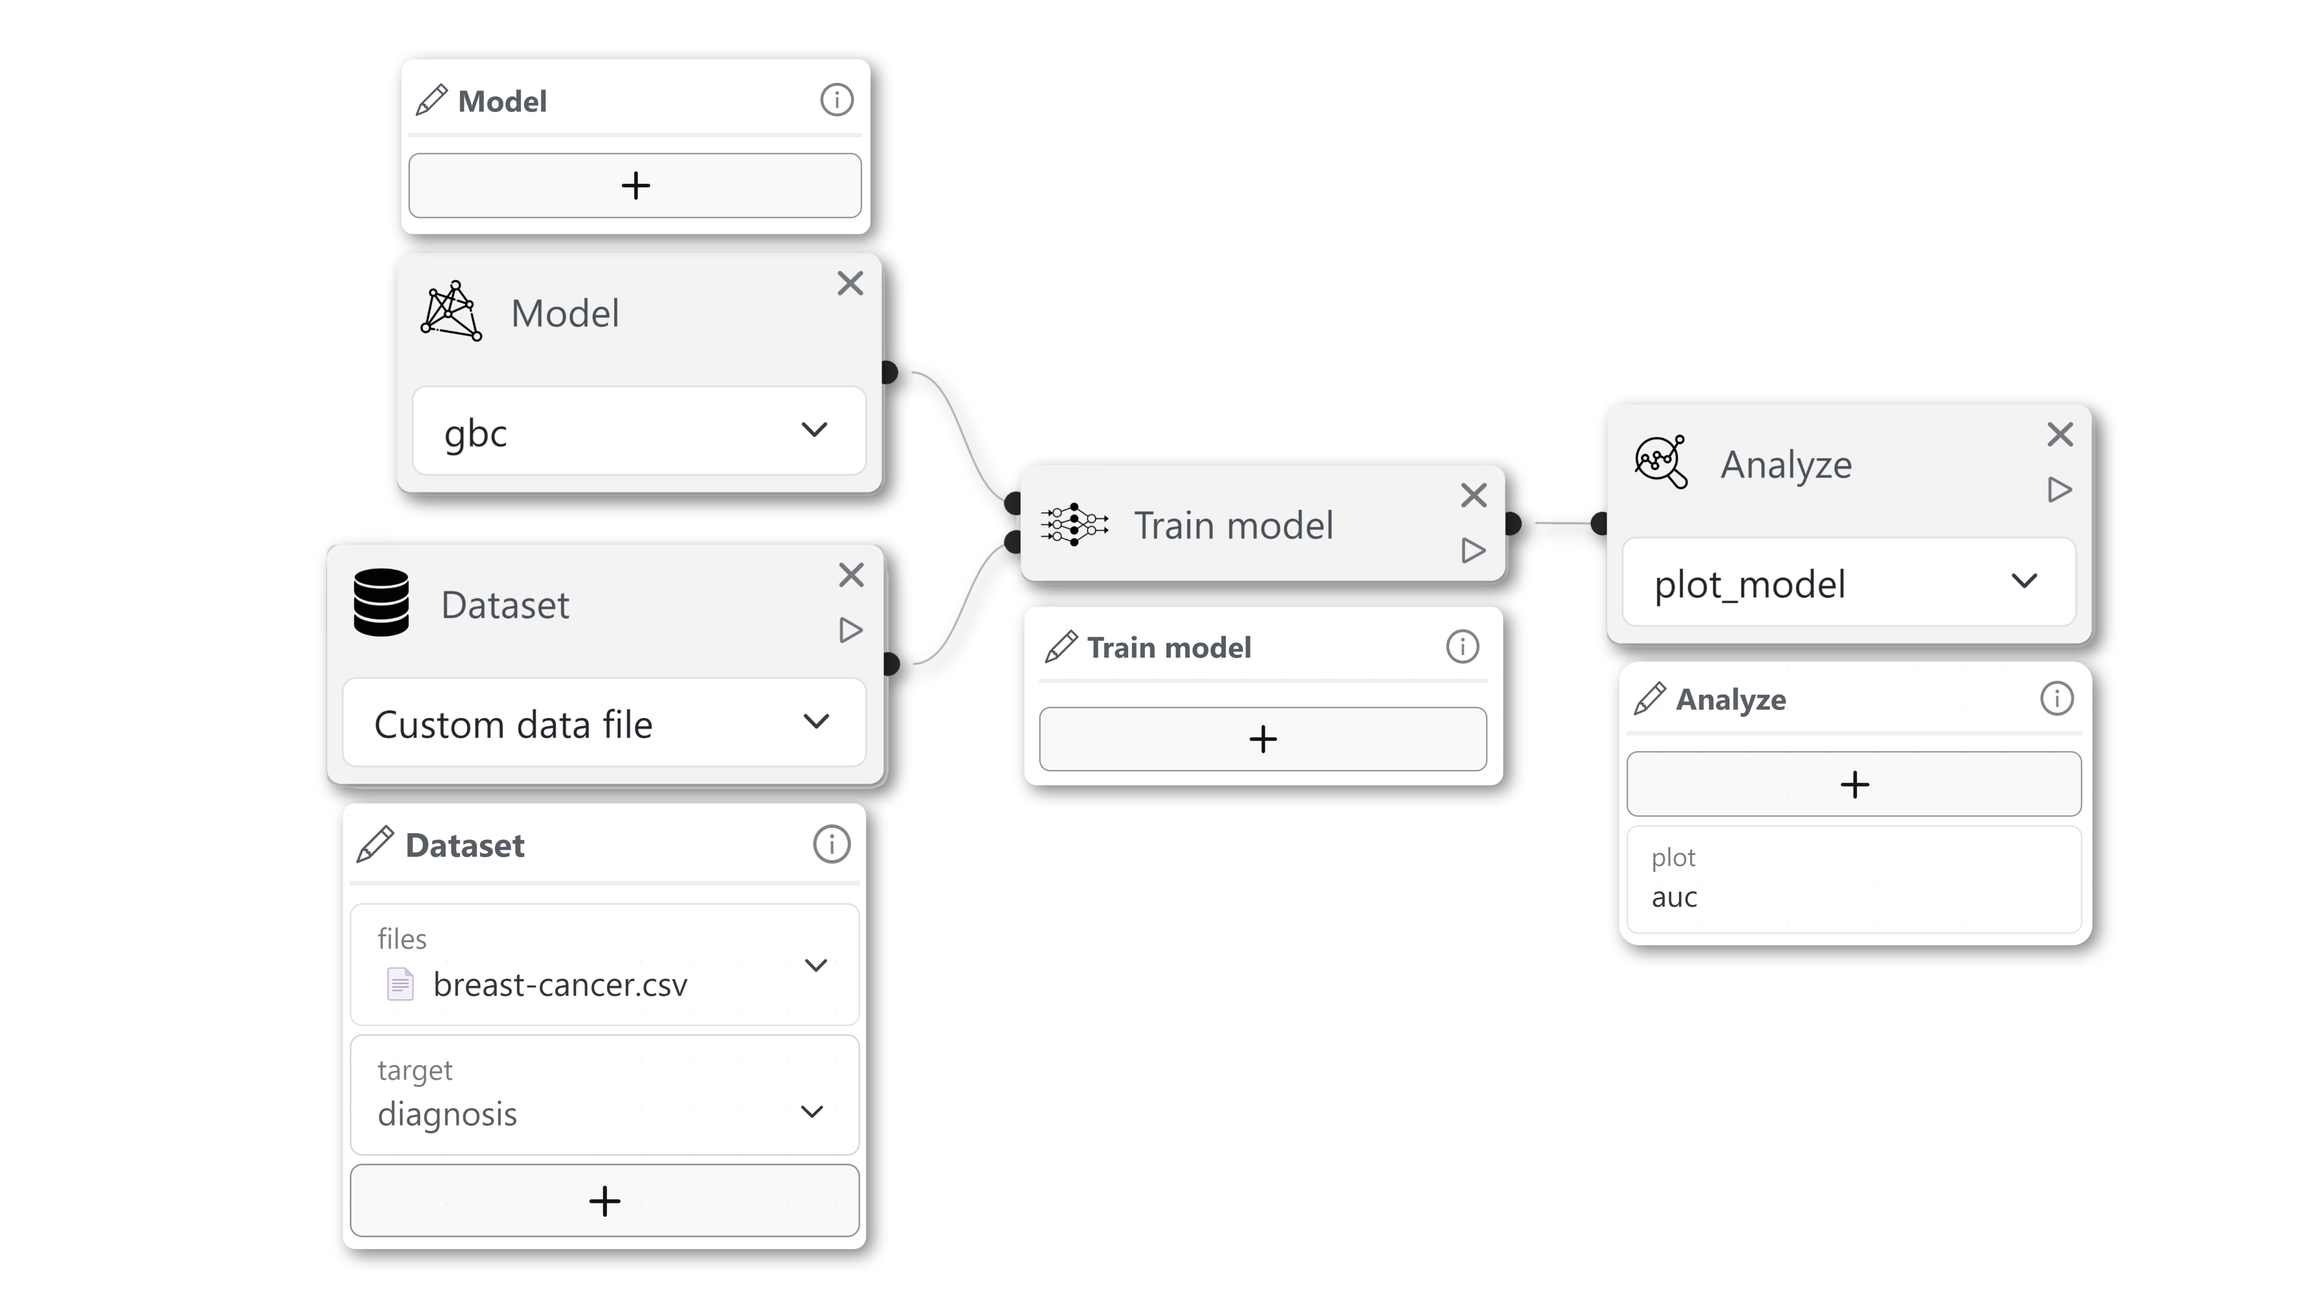Viewport: 2304px width, 1295px height.
Task: Add a parameter to the Model panel
Action: (x=635, y=186)
